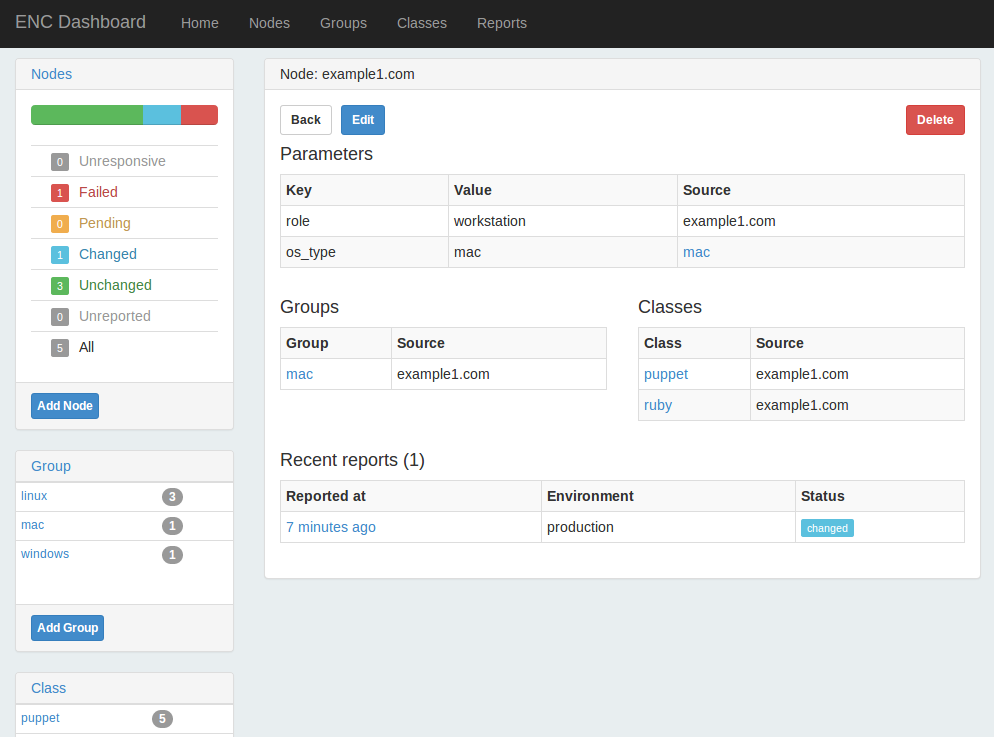Filter nodes by Failed status
Screen dimensions: 994x737
click(98, 192)
